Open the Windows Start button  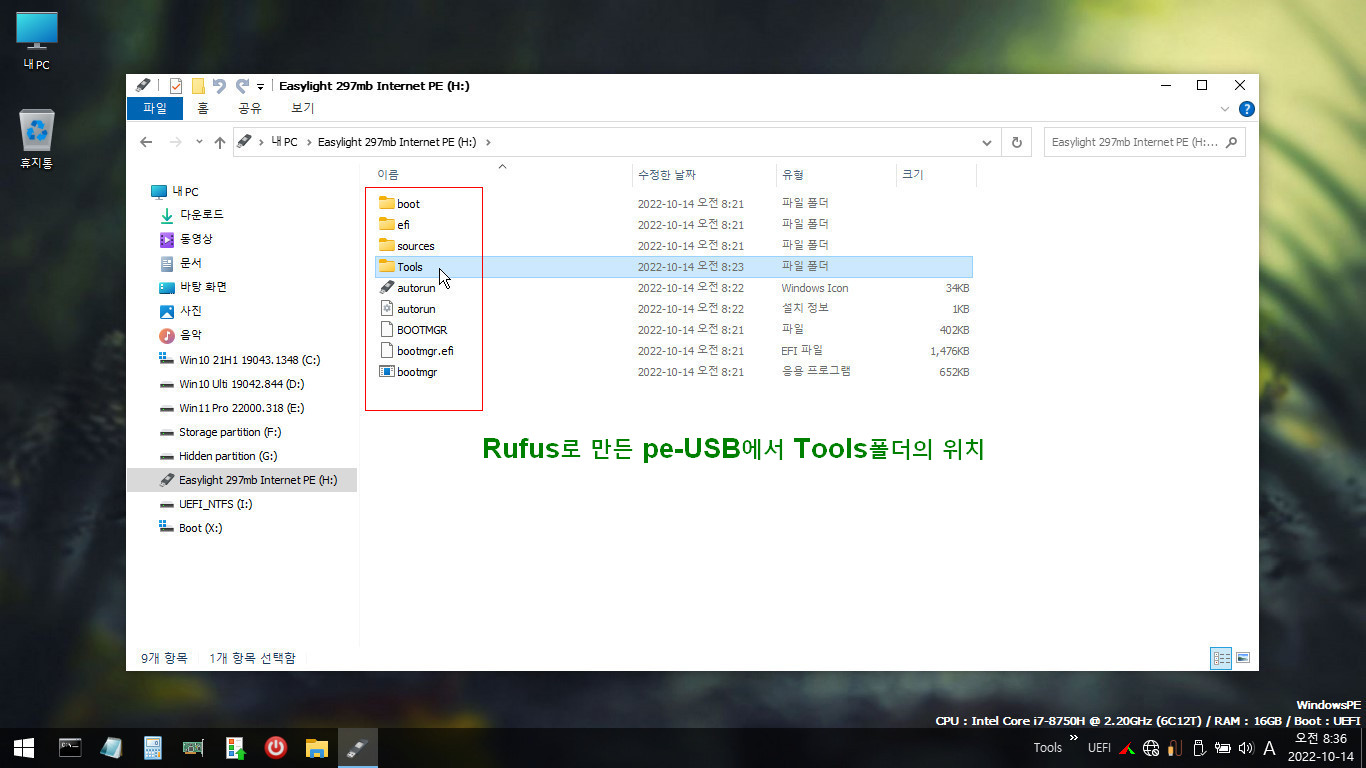(x=24, y=747)
